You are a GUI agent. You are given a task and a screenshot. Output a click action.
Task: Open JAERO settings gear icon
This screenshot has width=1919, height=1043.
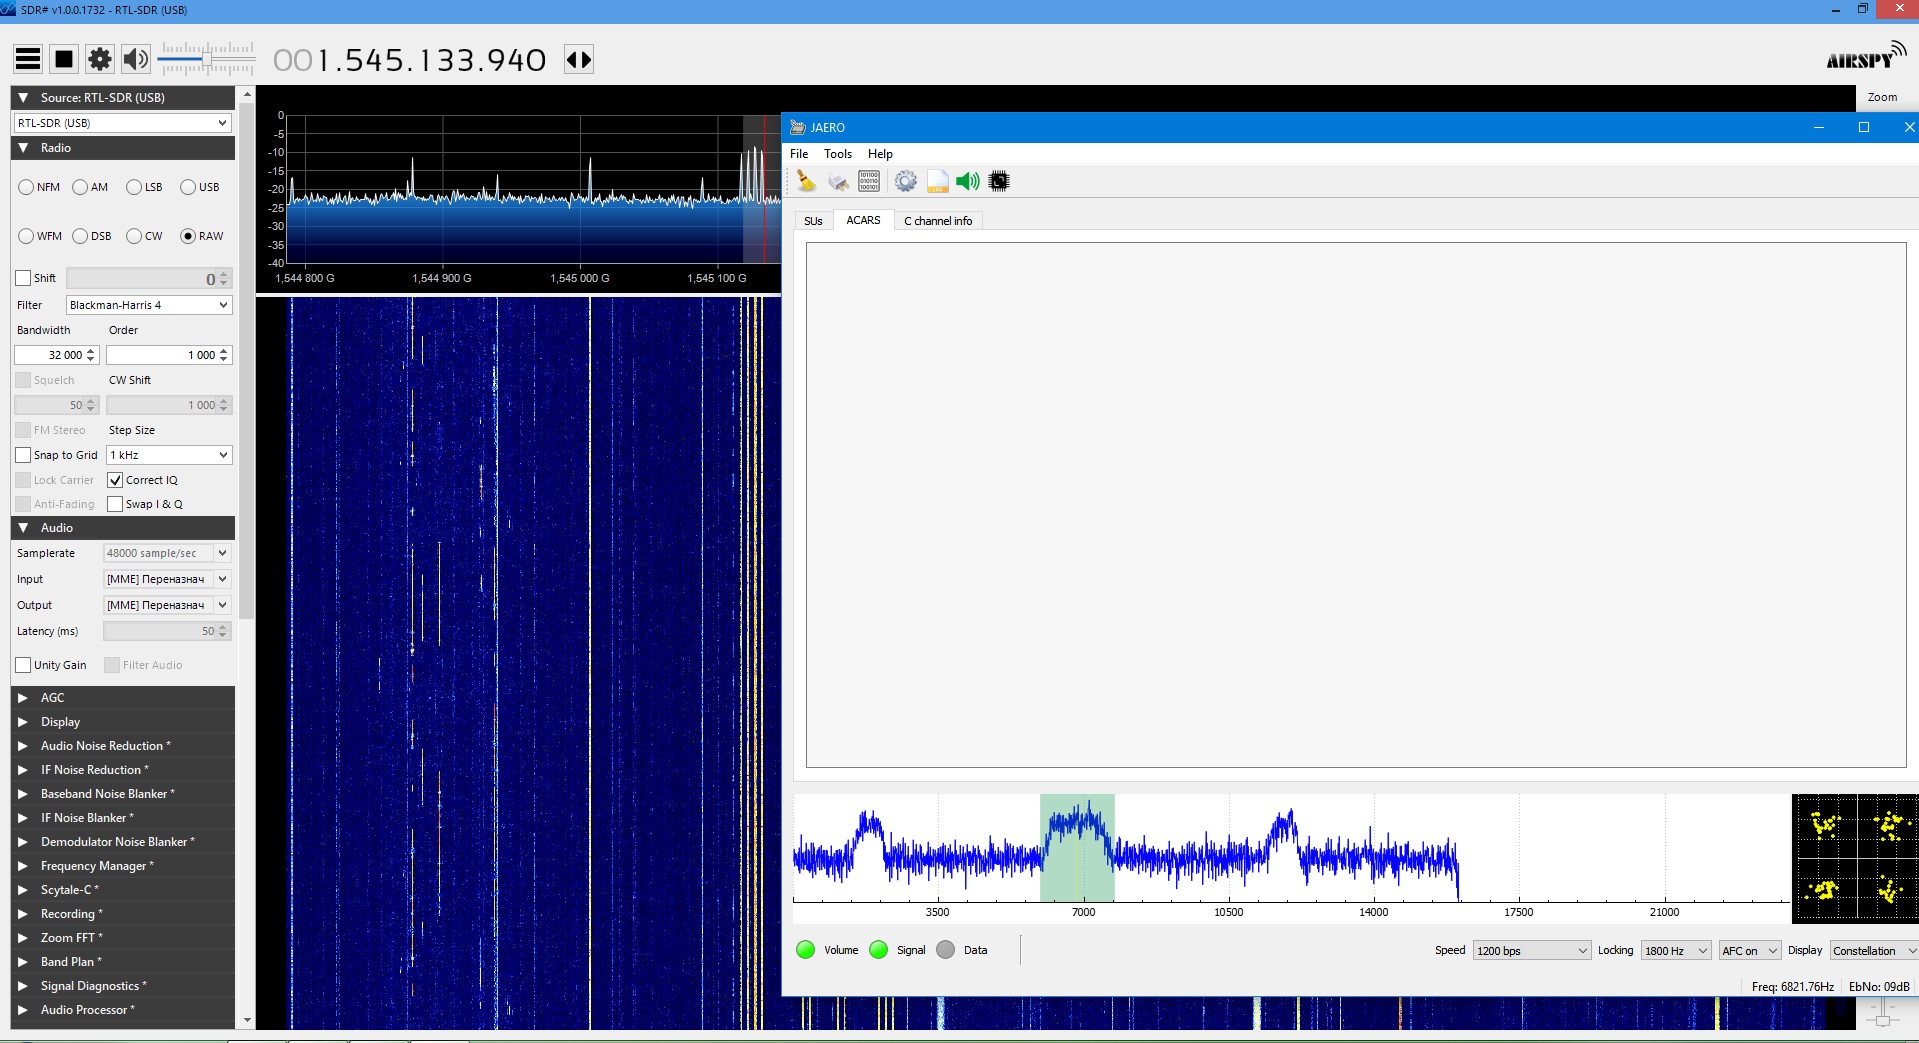point(905,181)
